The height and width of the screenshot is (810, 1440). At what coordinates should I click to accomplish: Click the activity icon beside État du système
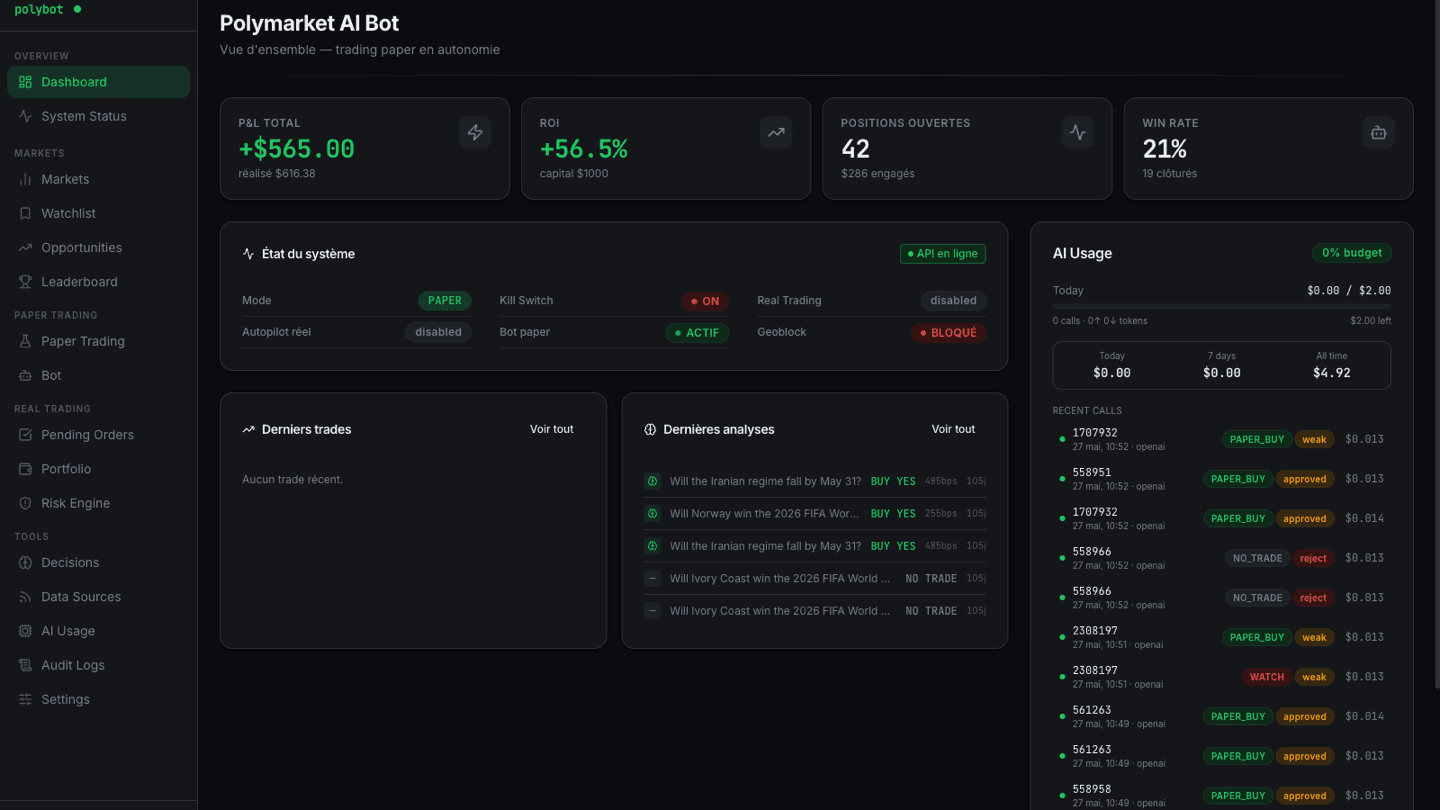tap(248, 254)
